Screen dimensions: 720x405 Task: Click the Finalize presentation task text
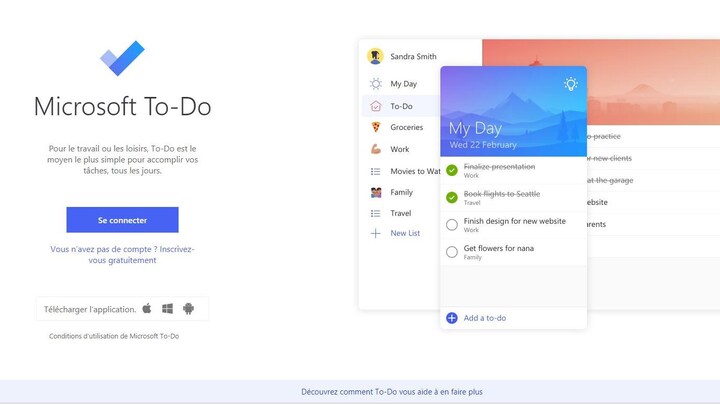[499, 167]
